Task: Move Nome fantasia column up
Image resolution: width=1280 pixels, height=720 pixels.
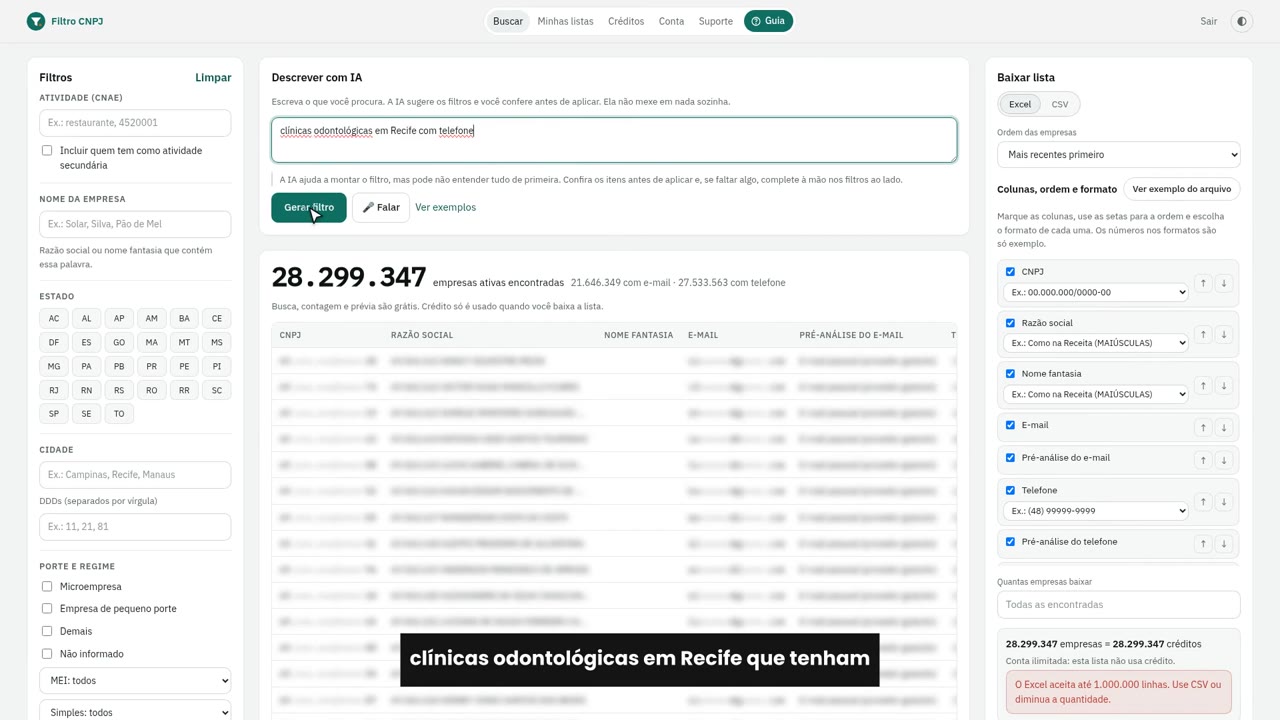Action: (1203, 386)
